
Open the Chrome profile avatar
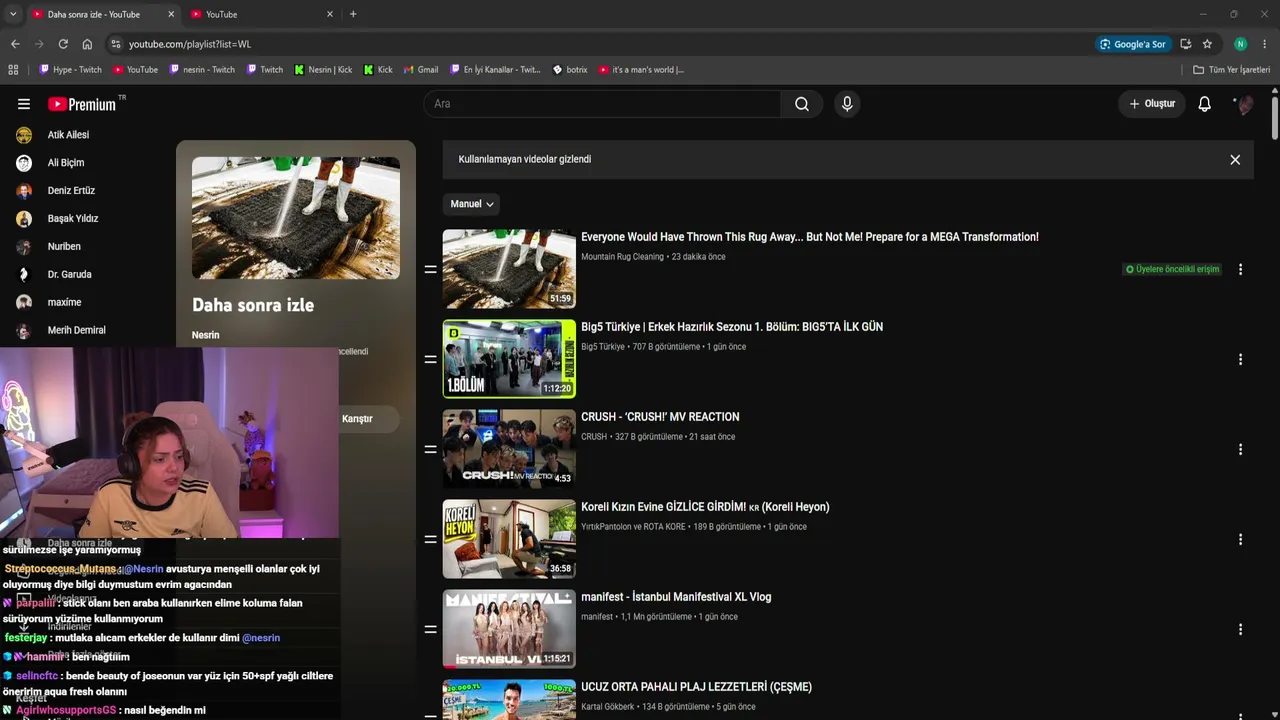point(1240,44)
